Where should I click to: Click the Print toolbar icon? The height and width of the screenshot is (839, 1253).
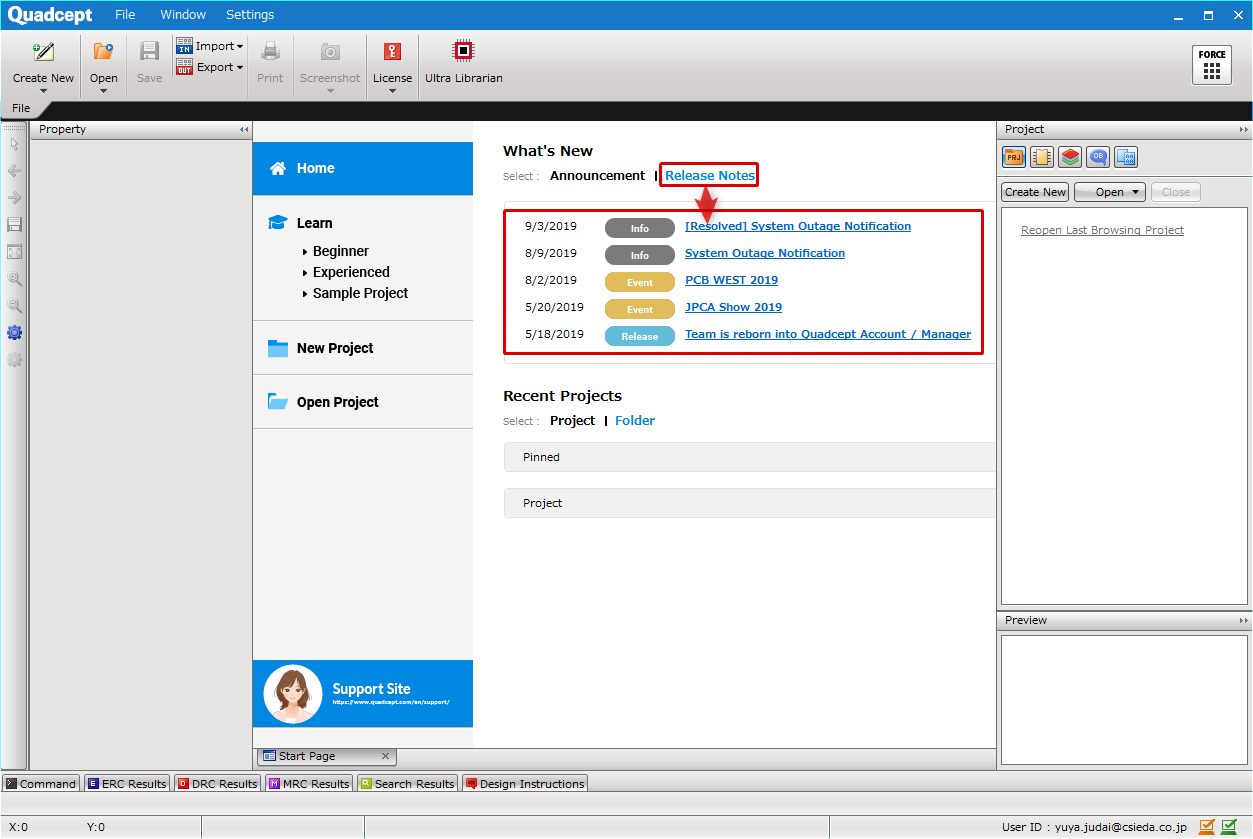click(270, 52)
